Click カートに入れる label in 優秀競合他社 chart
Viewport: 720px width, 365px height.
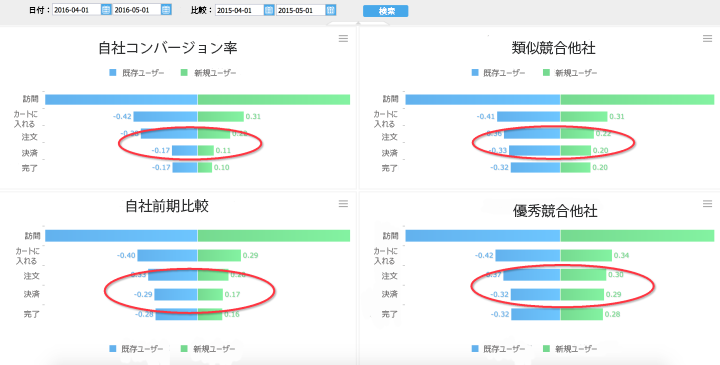[385, 256]
